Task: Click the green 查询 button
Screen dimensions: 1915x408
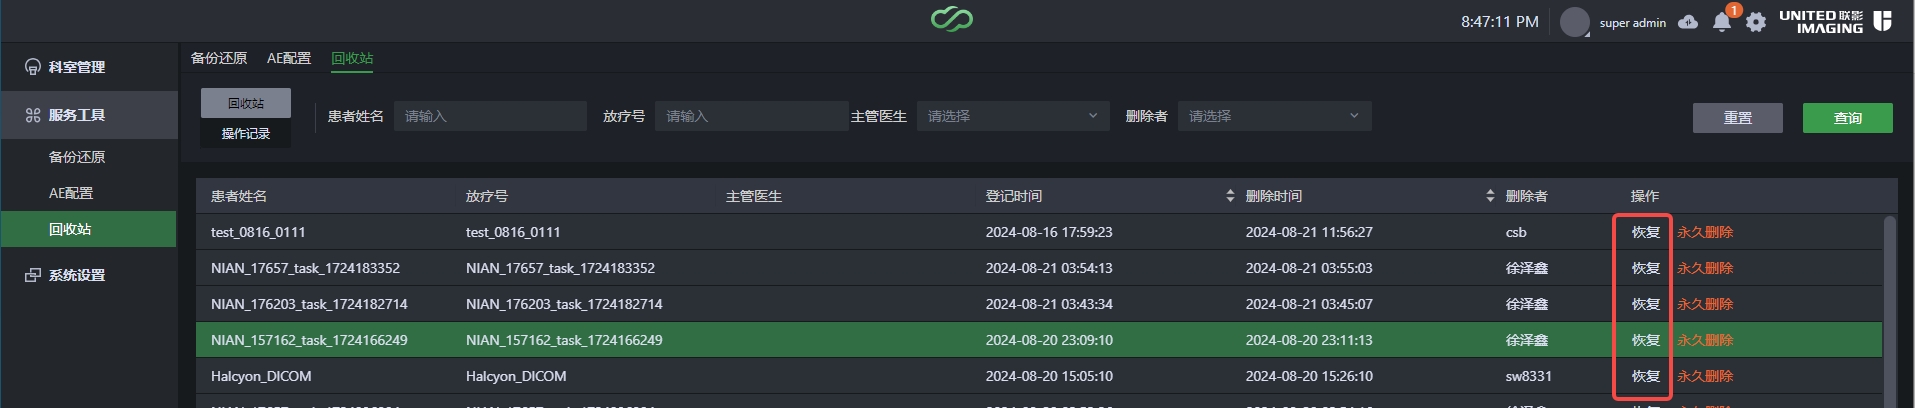Action: pos(1847,118)
